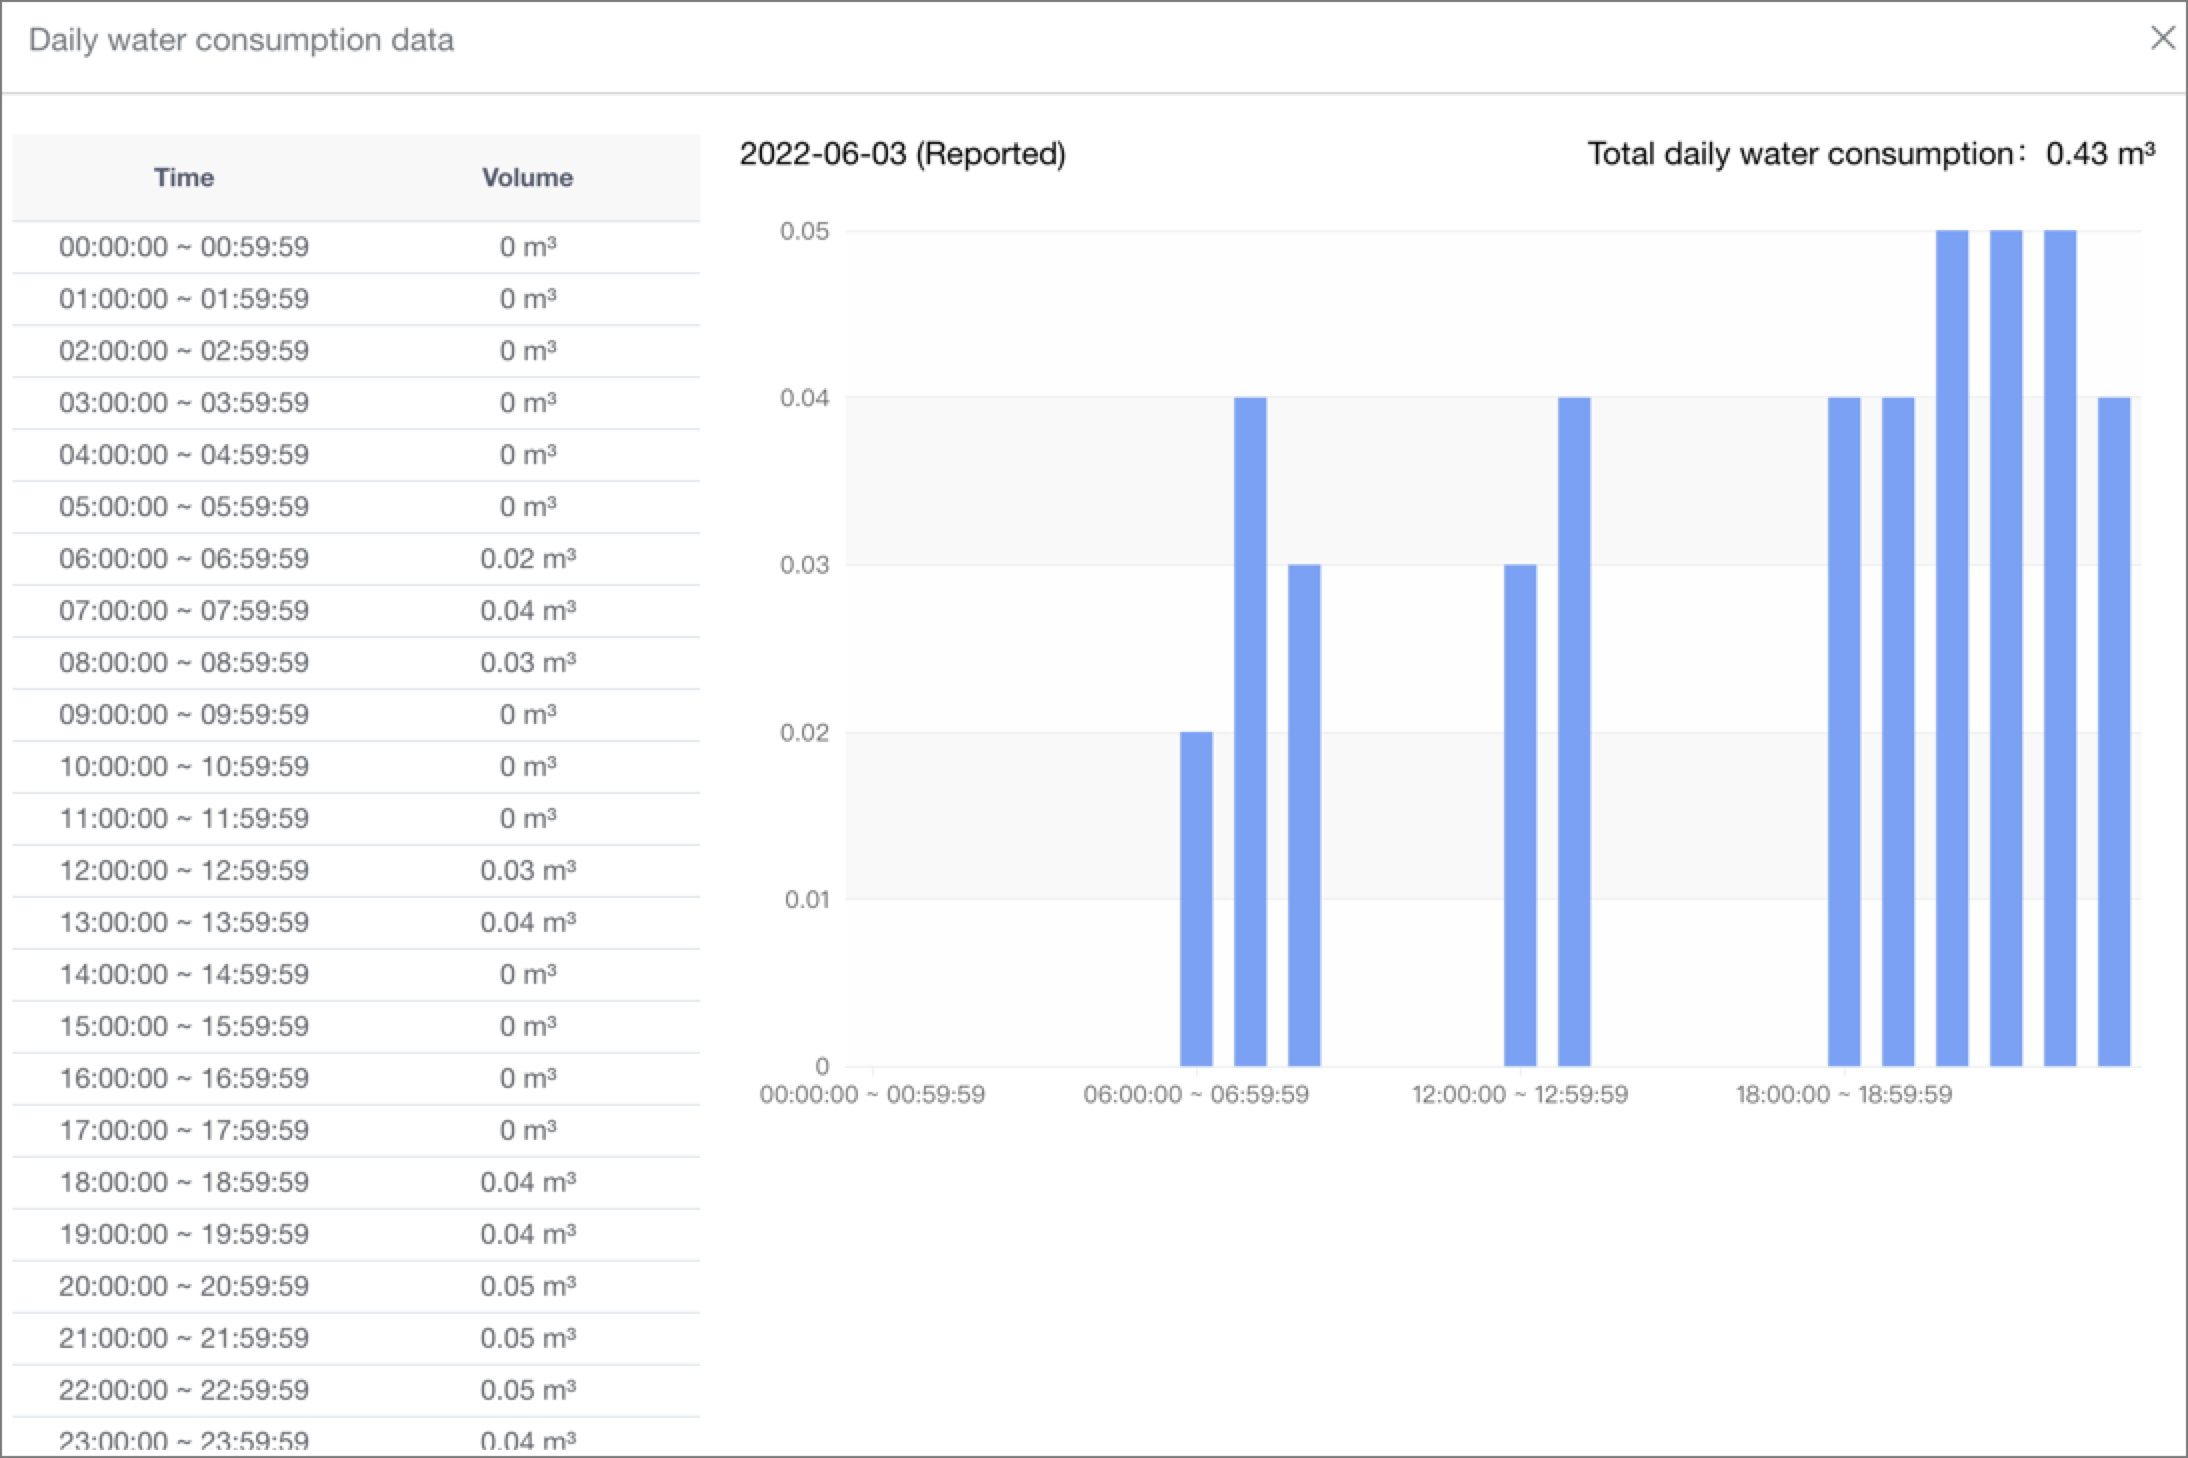Click the 21:00 hour bar in chart
2188x1458 pixels.
point(2006,648)
